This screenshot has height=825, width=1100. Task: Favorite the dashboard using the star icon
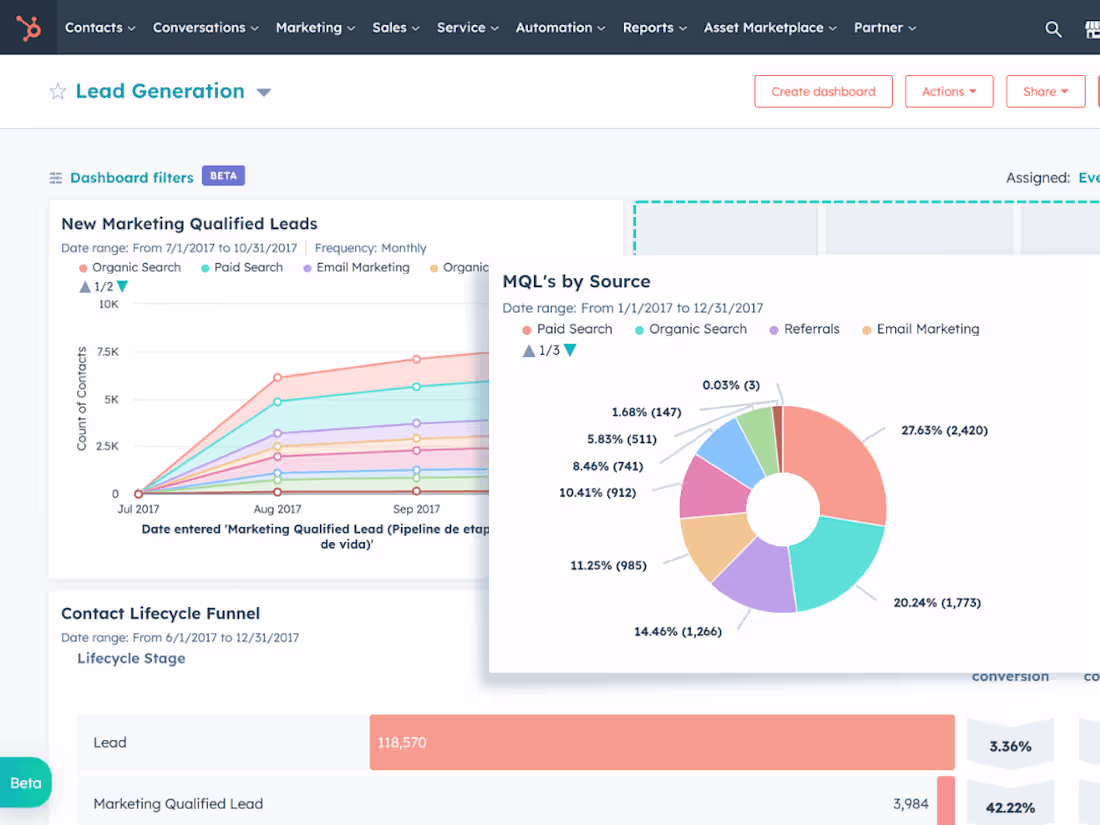57,91
